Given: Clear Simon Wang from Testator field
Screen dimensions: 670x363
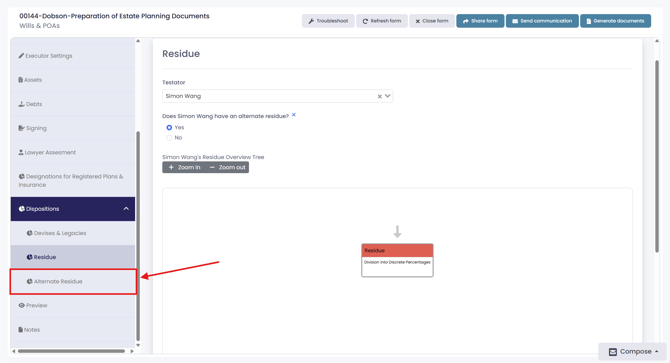Looking at the screenshot, I should [x=379, y=97].
